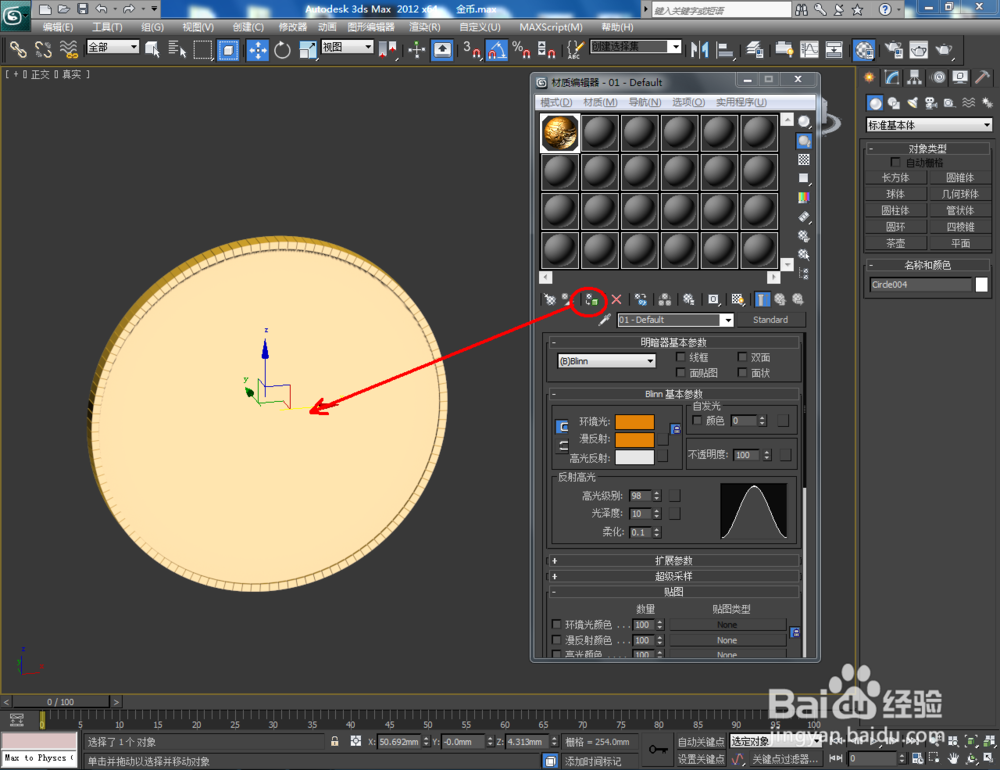Select the Geometry category sphere icon
The width and height of the screenshot is (1000, 770).
tap(875, 103)
